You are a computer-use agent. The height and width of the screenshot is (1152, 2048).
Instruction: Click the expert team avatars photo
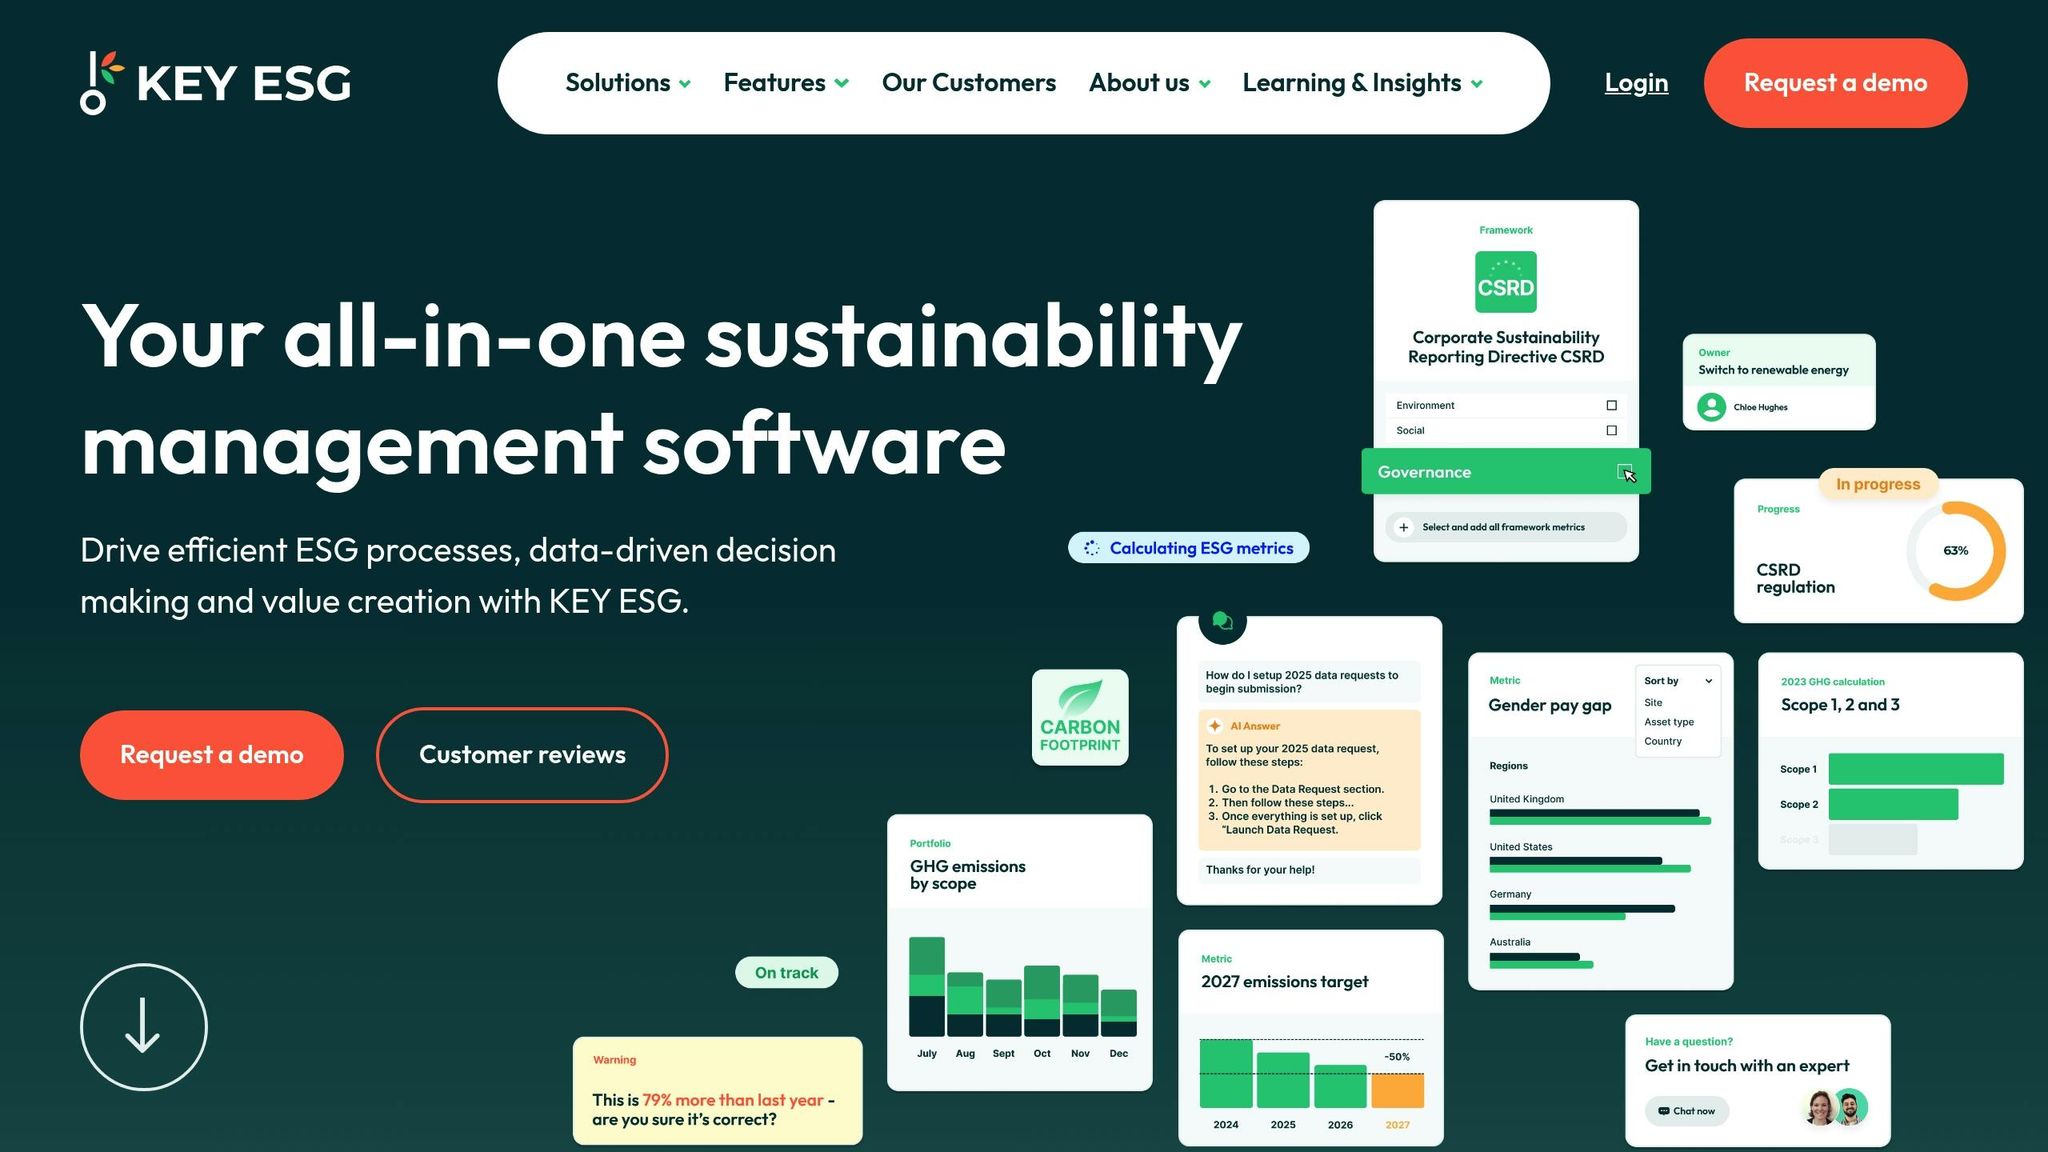(x=1836, y=1107)
